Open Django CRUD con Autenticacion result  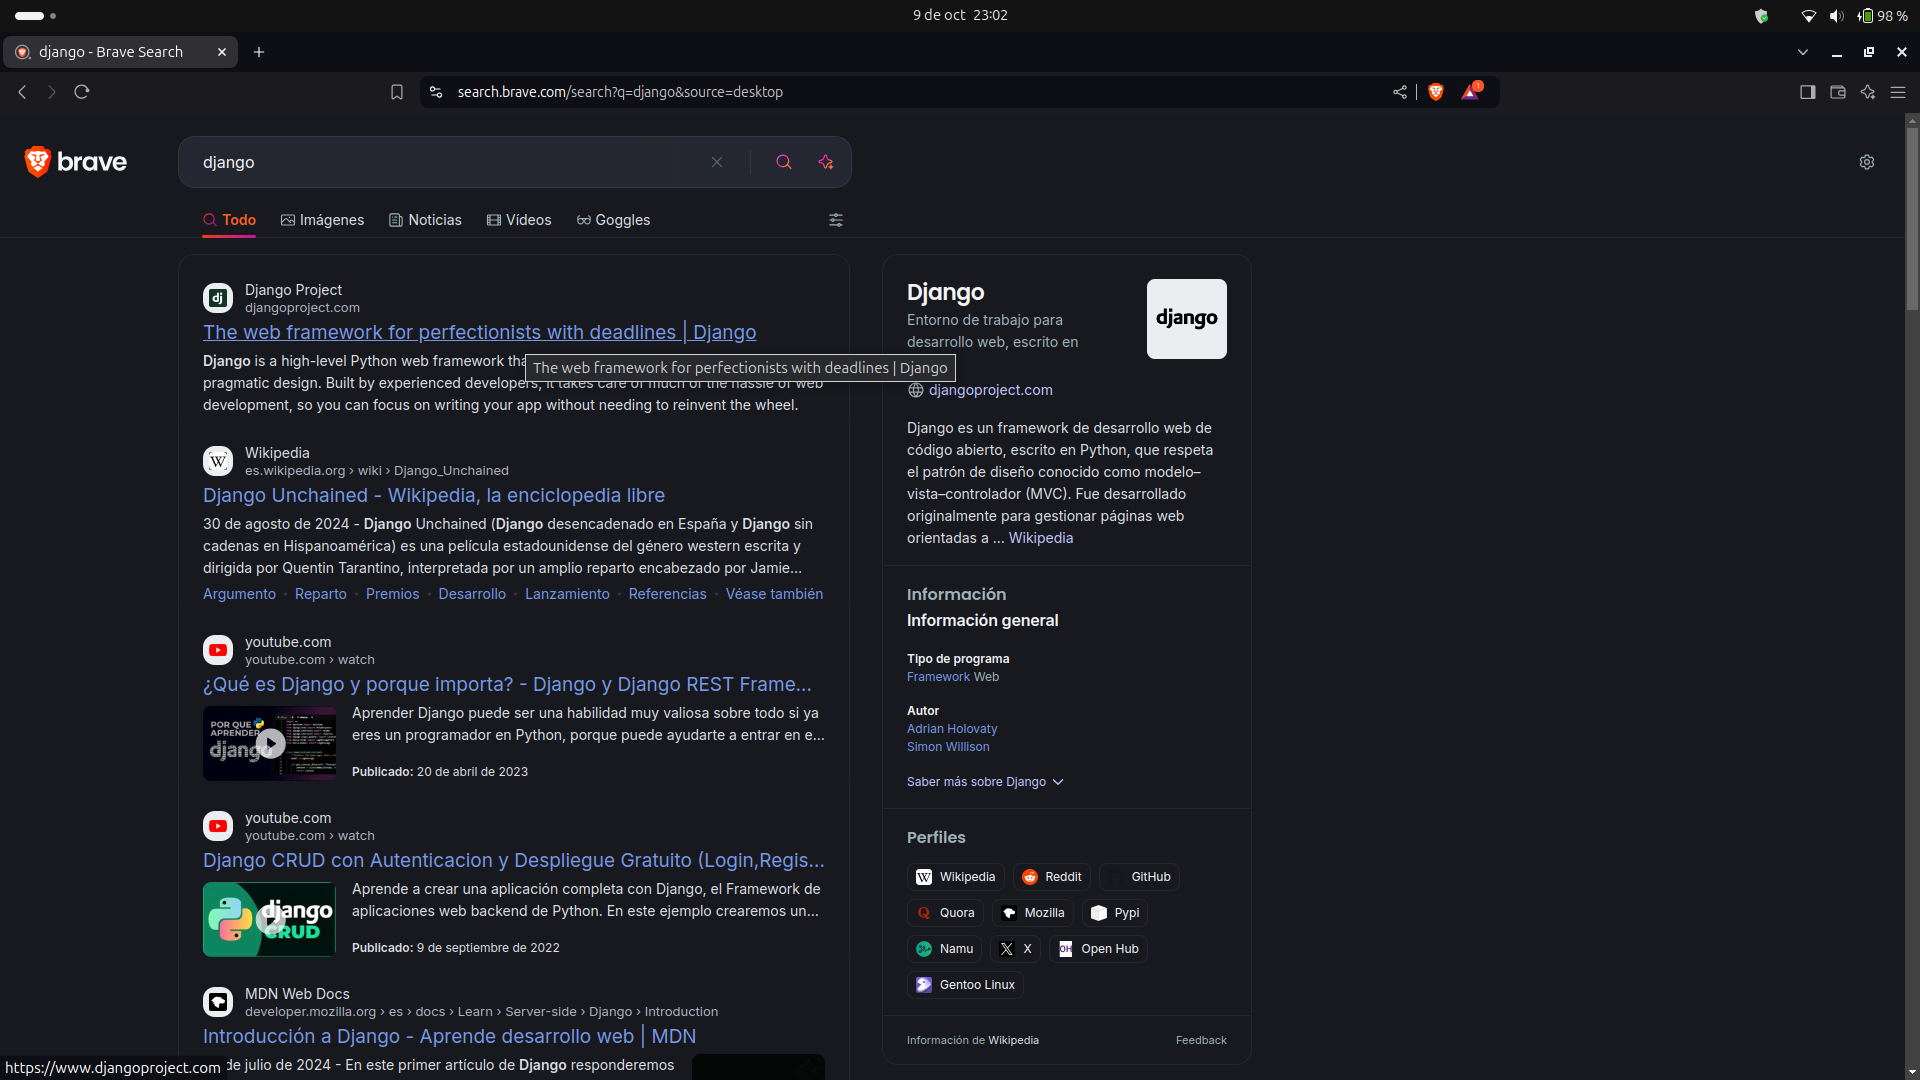(x=514, y=860)
